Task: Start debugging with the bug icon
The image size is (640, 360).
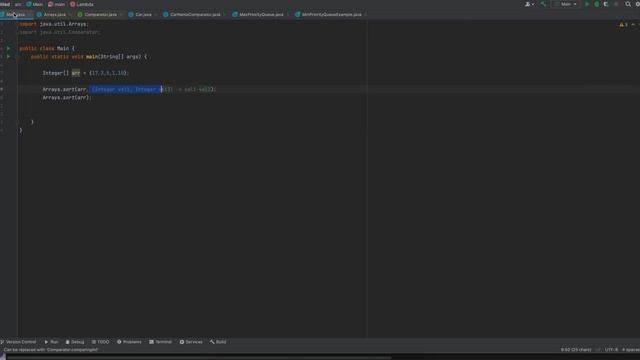Action: click(597, 4)
